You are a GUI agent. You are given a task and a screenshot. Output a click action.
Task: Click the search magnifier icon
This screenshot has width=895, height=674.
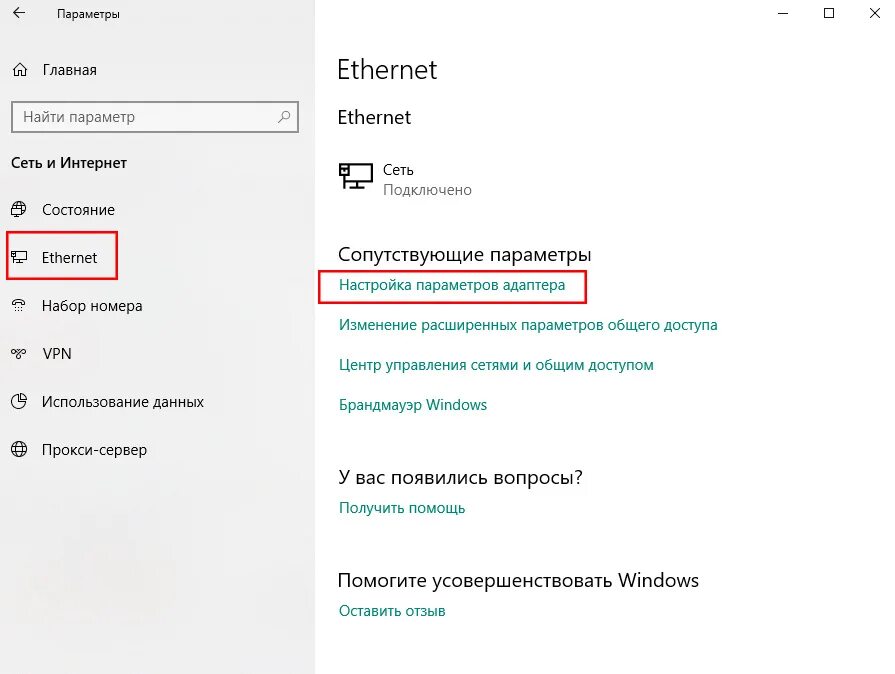click(285, 117)
